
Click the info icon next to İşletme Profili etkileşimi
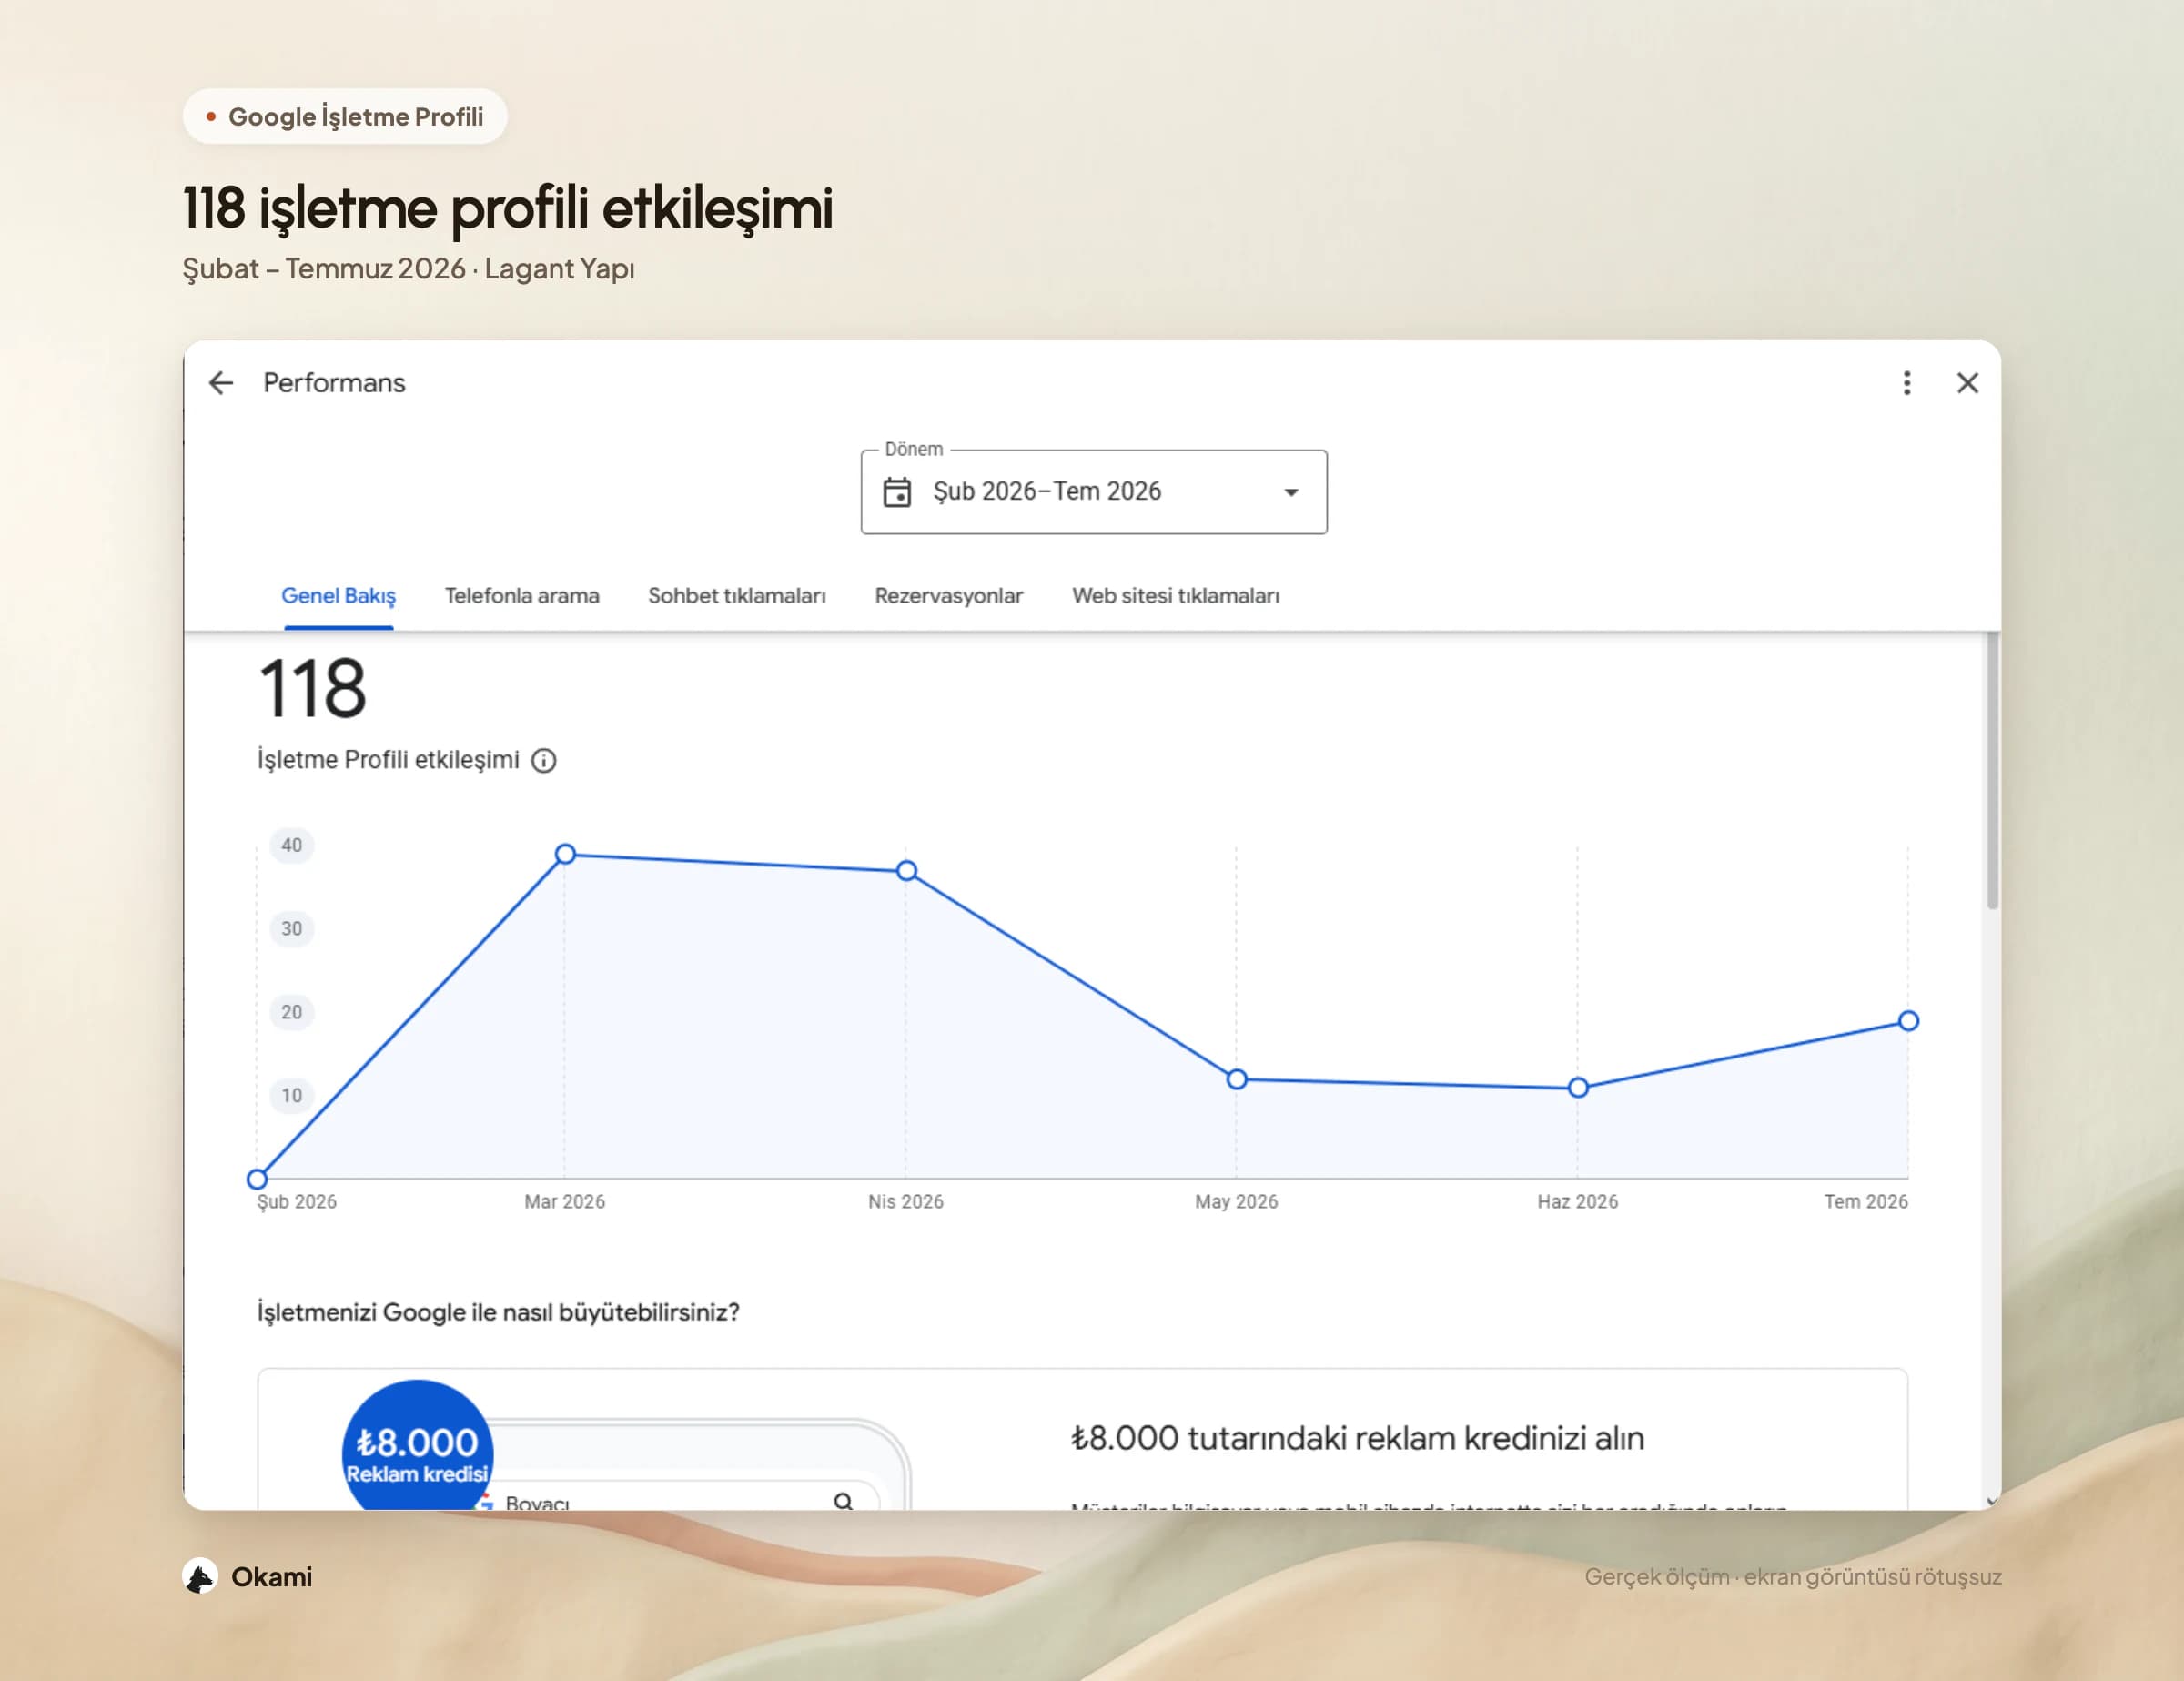tap(544, 761)
